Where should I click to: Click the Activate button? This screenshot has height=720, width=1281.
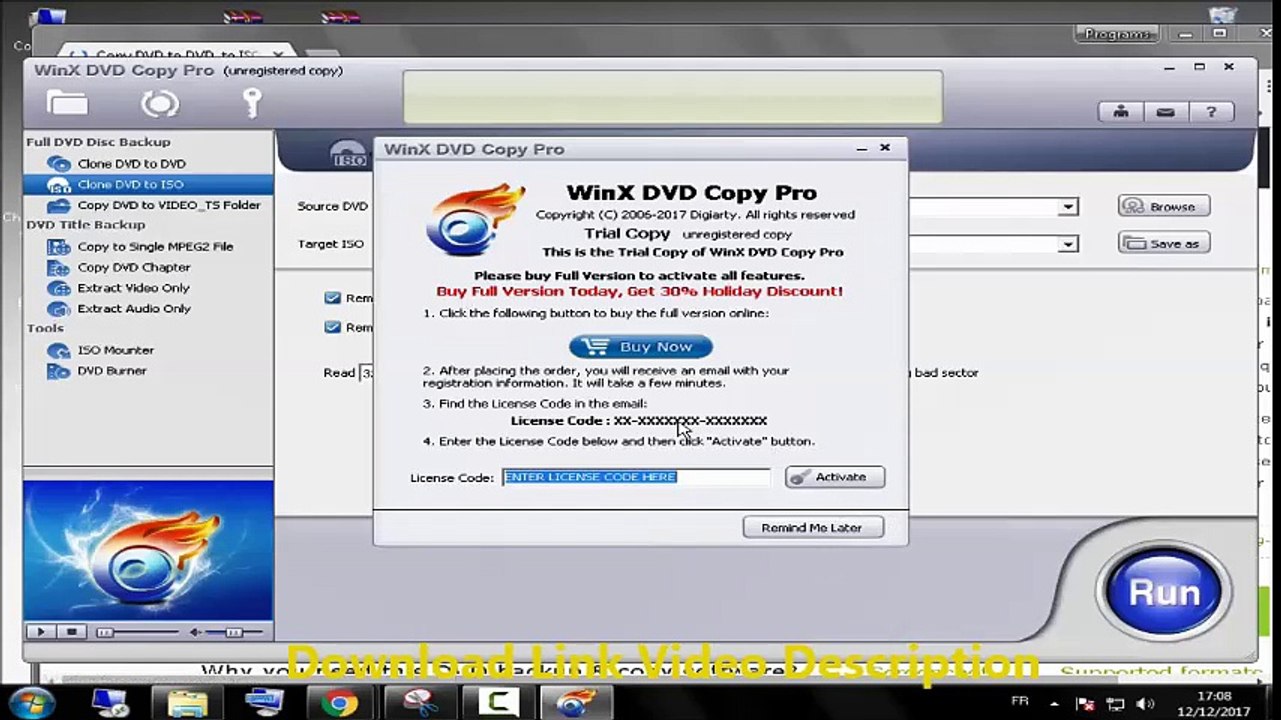835,477
